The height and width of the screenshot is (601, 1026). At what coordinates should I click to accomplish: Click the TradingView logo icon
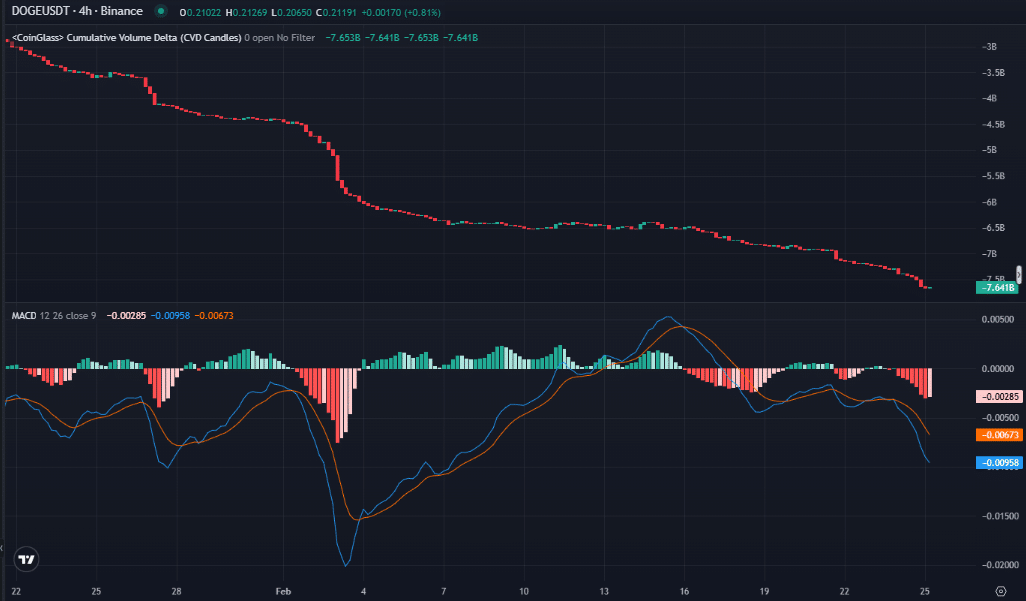(x=27, y=560)
